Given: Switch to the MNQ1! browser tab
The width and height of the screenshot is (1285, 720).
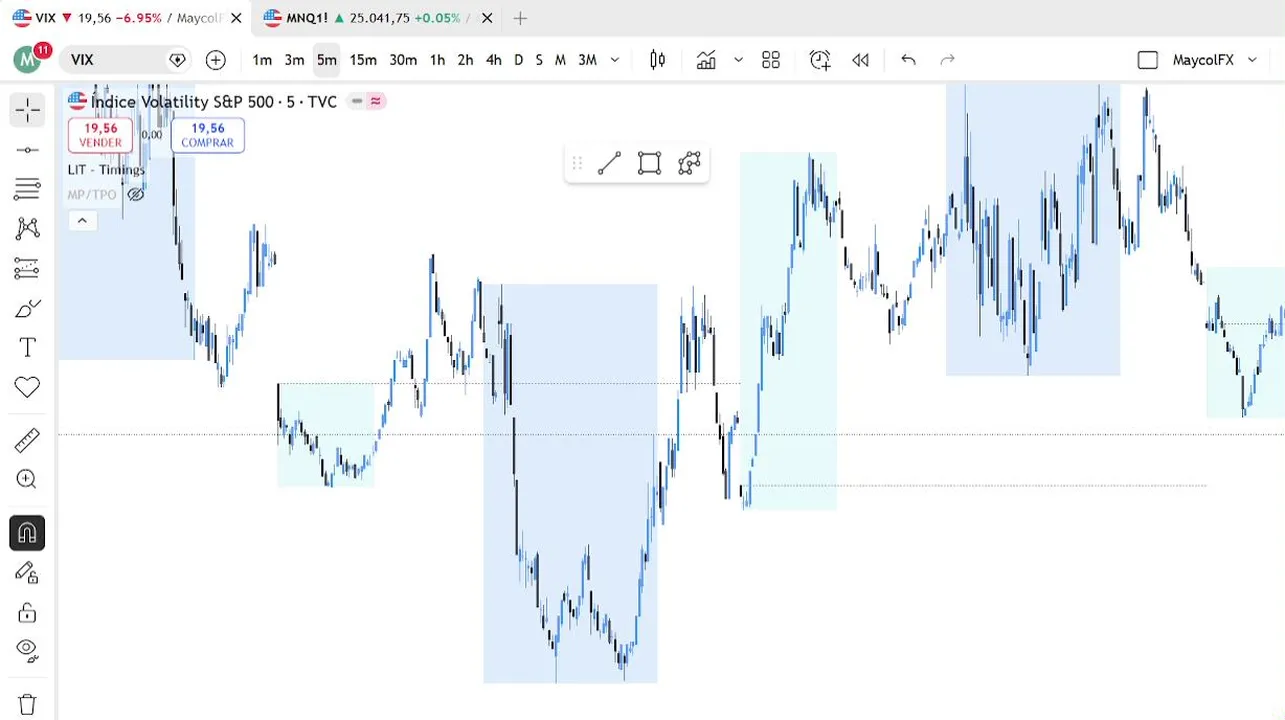Looking at the screenshot, I should pyautogui.click(x=375, y=18).
